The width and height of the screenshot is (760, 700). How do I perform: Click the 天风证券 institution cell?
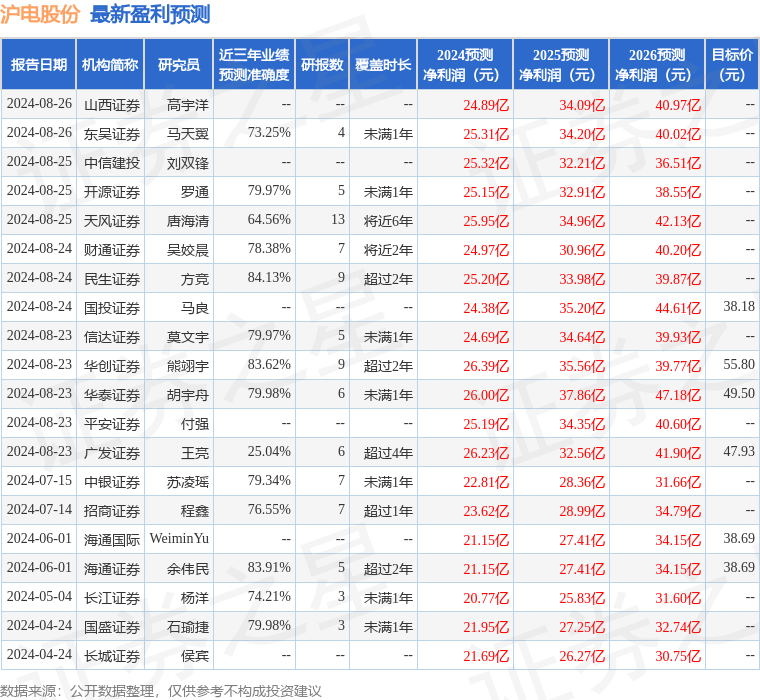(112, 221)
